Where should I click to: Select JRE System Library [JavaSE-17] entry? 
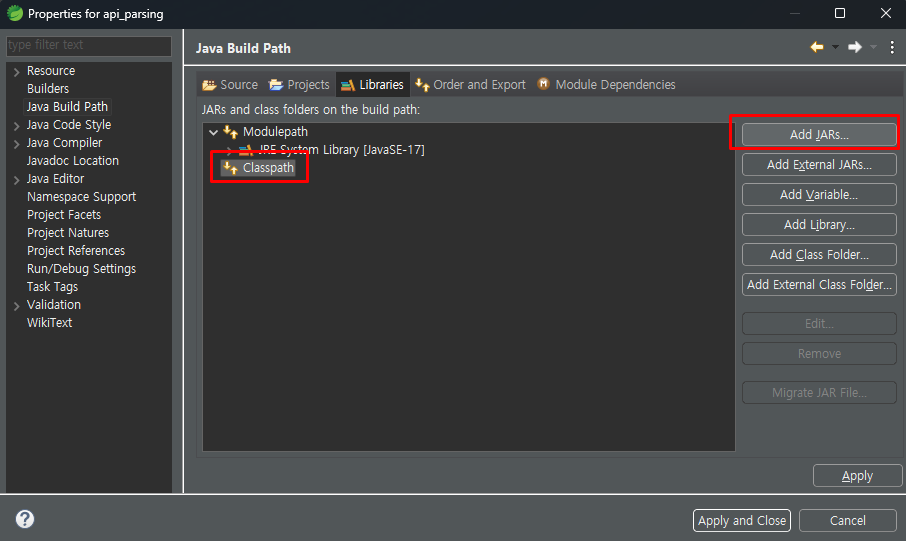coord(341,150)
